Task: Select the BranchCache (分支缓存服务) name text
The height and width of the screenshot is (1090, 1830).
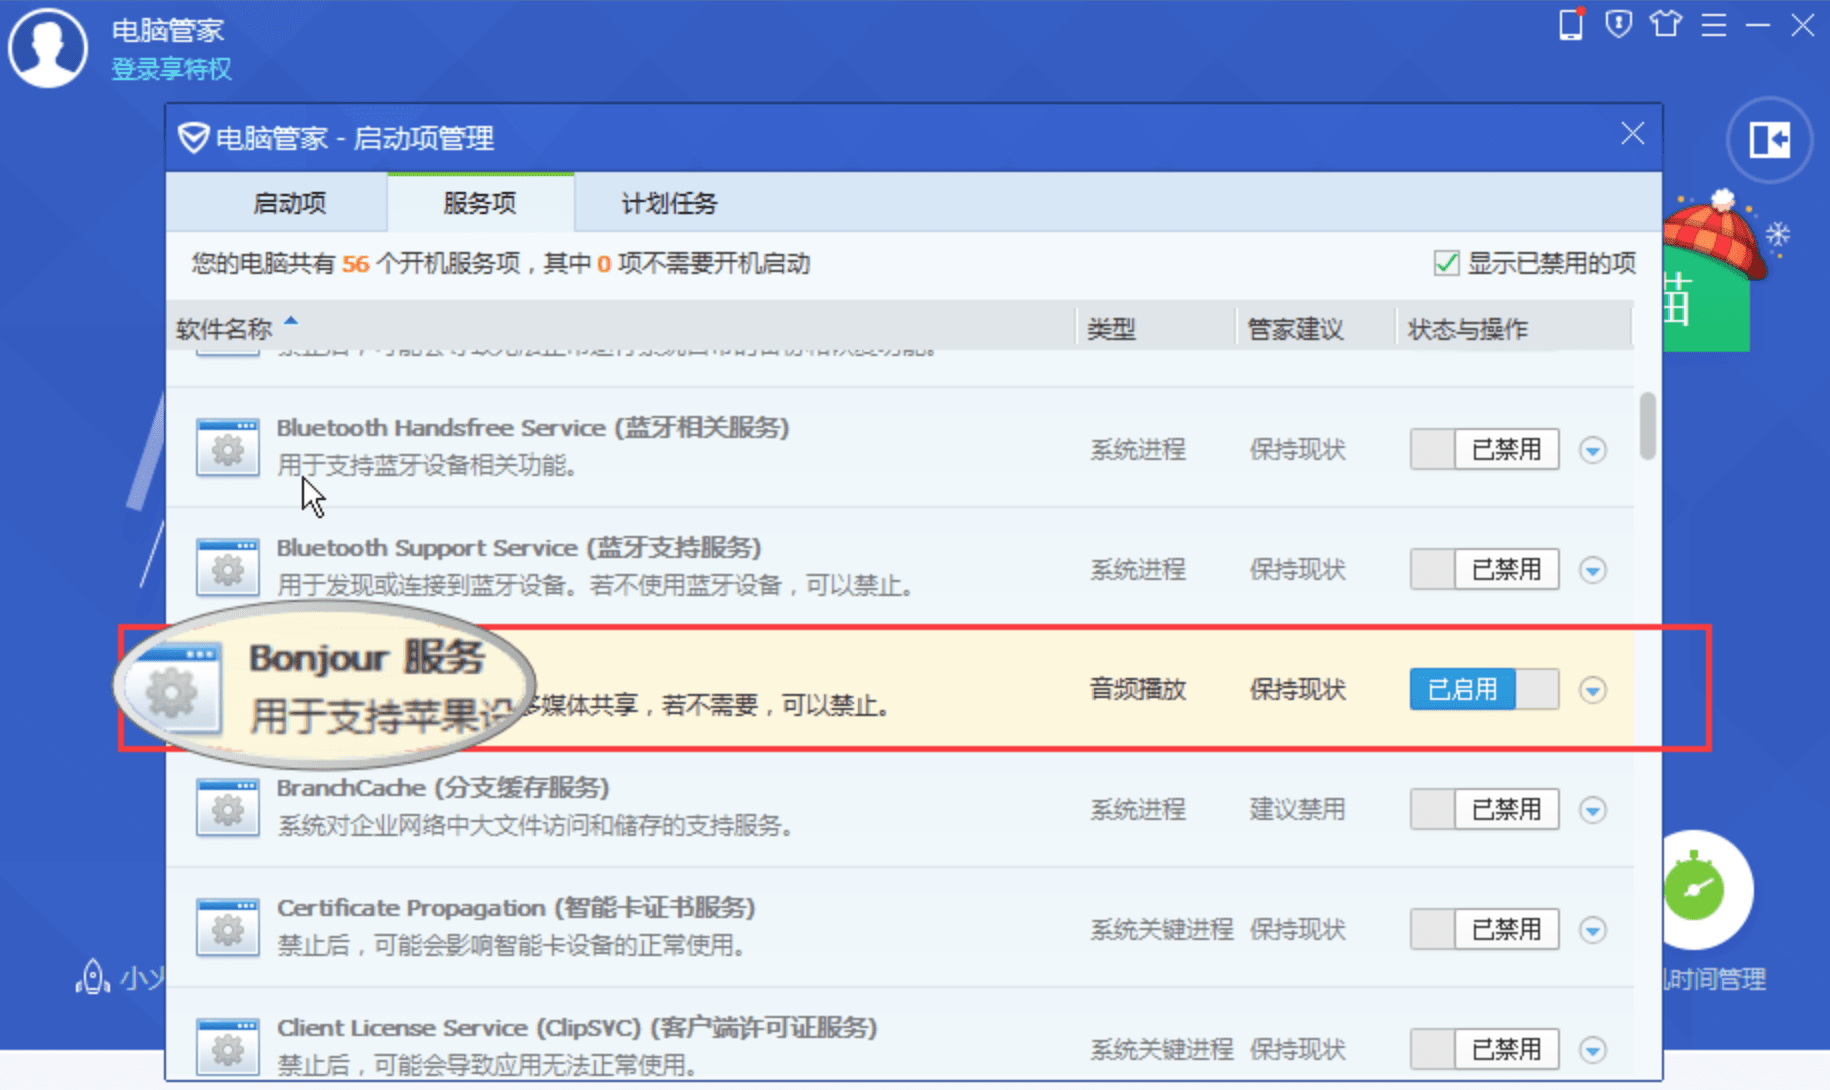Action: (443, 788)
